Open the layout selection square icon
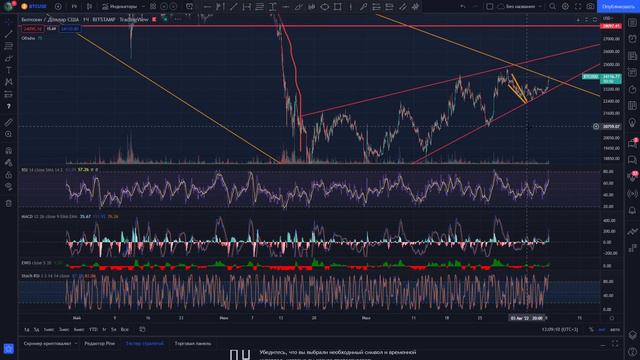This screenshot has width=640, height=360. 489,7
